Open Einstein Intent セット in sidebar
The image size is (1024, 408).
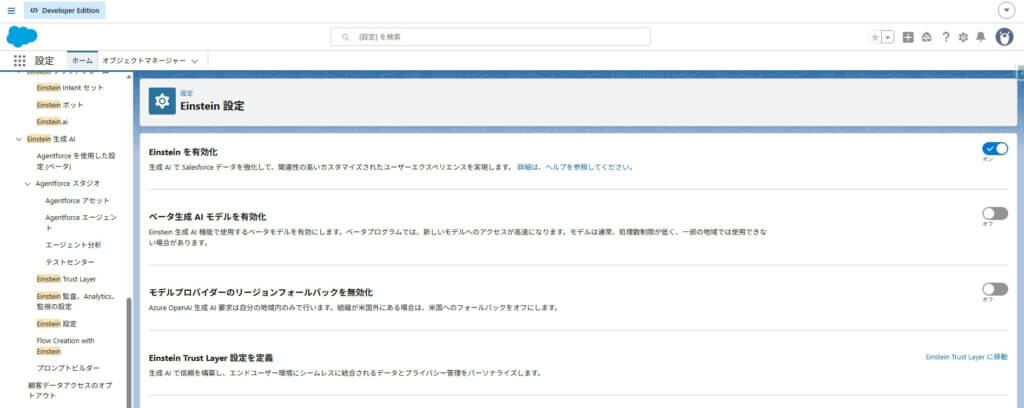70,87
